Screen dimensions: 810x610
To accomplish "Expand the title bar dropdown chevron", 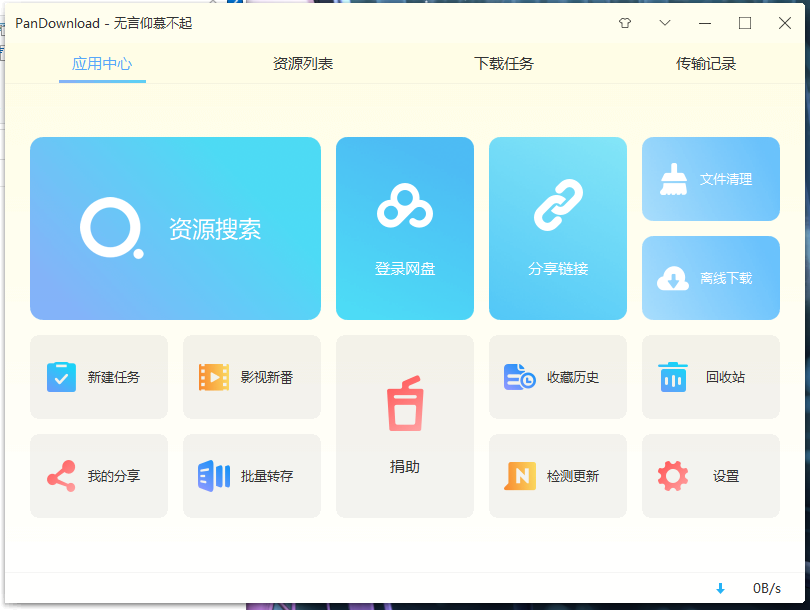I will tap(665, 23).
